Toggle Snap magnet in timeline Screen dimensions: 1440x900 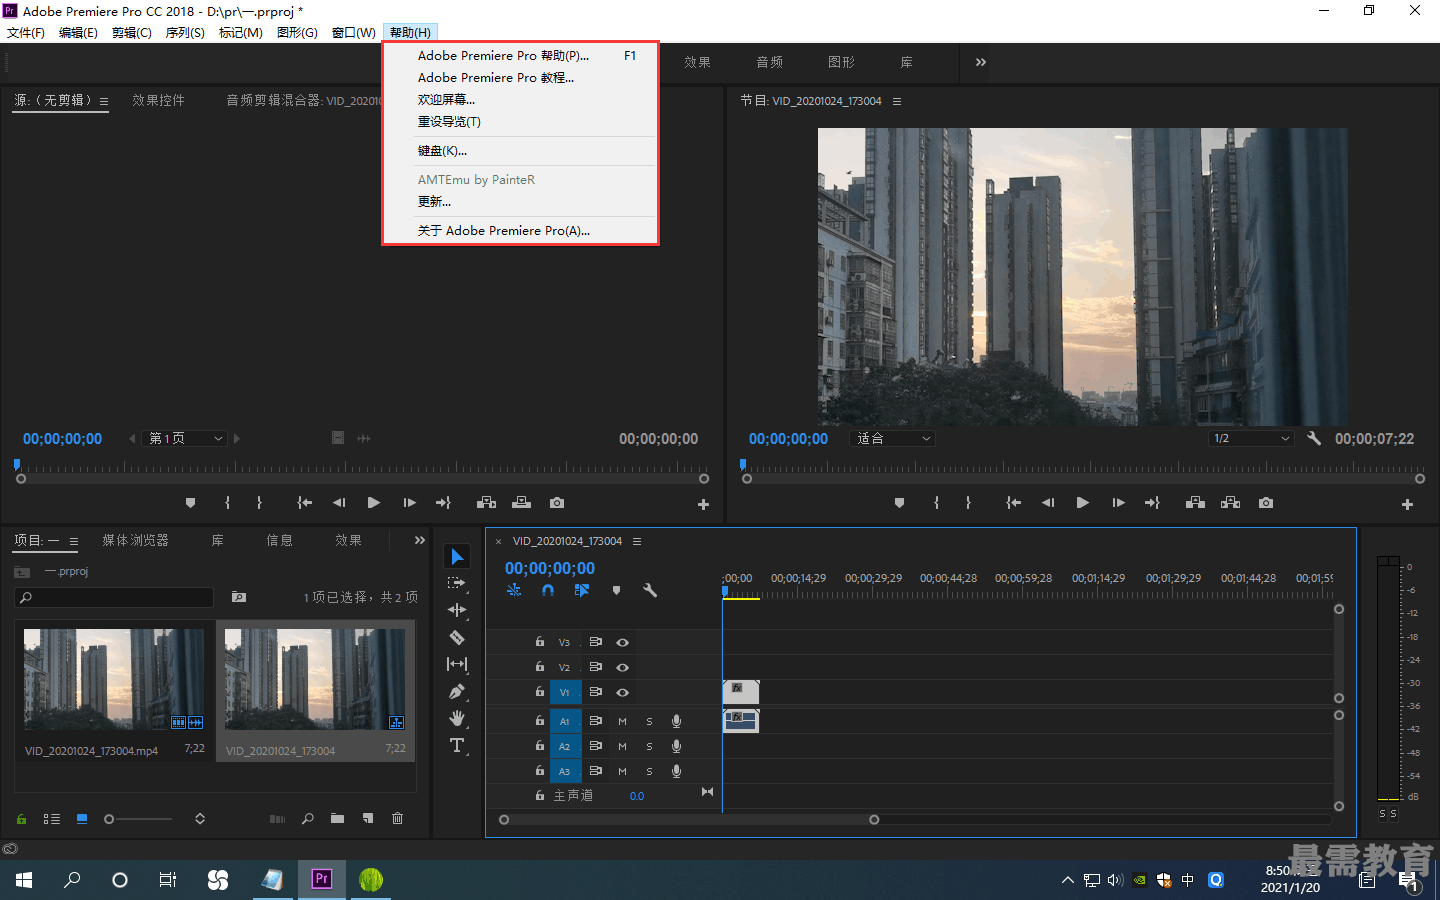[x=548, y=591]
